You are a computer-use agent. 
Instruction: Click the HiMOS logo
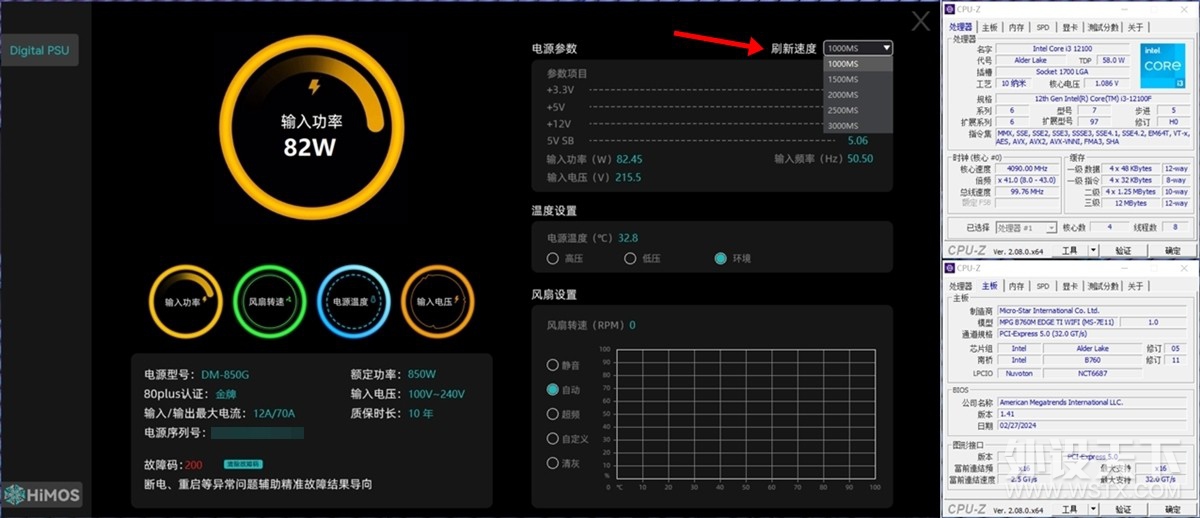pyautogui.click(x=42, y=495)
